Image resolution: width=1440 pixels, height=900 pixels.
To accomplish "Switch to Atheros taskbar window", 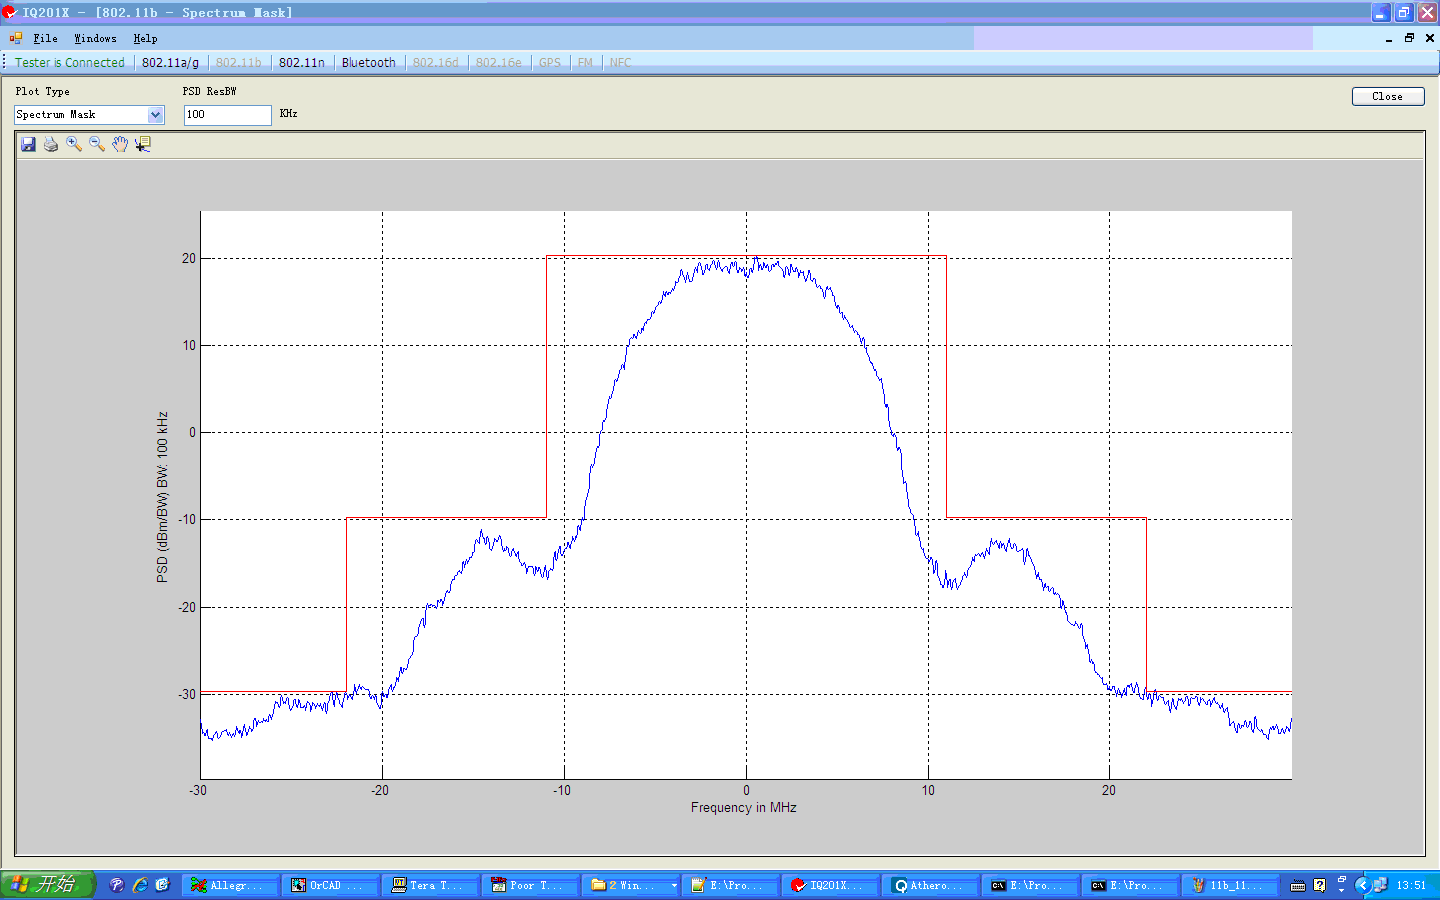I will click(x=931, y=885).
